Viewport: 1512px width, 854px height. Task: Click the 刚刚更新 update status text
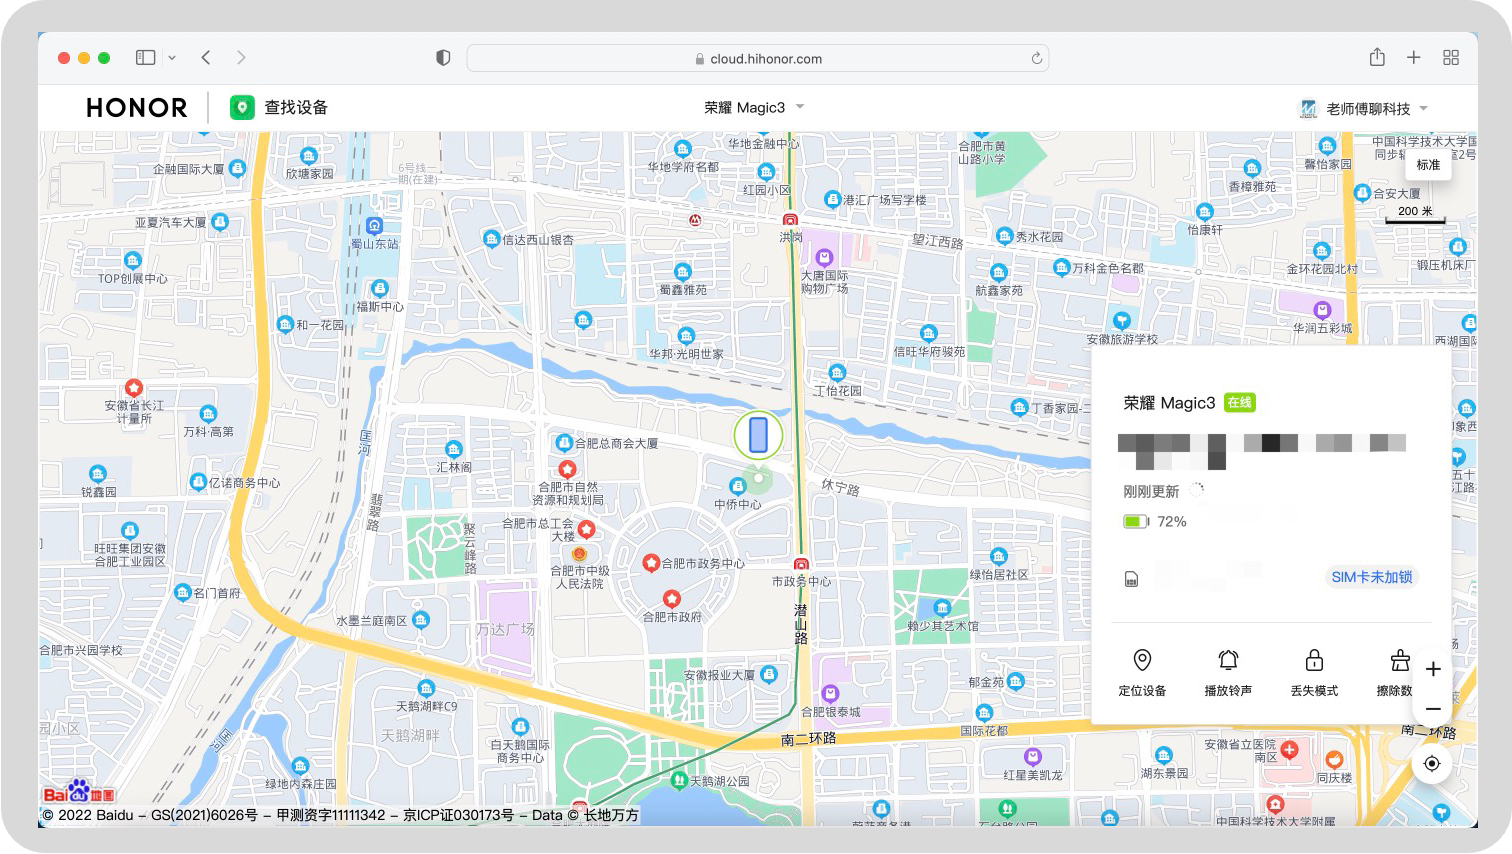point(1151,491)
